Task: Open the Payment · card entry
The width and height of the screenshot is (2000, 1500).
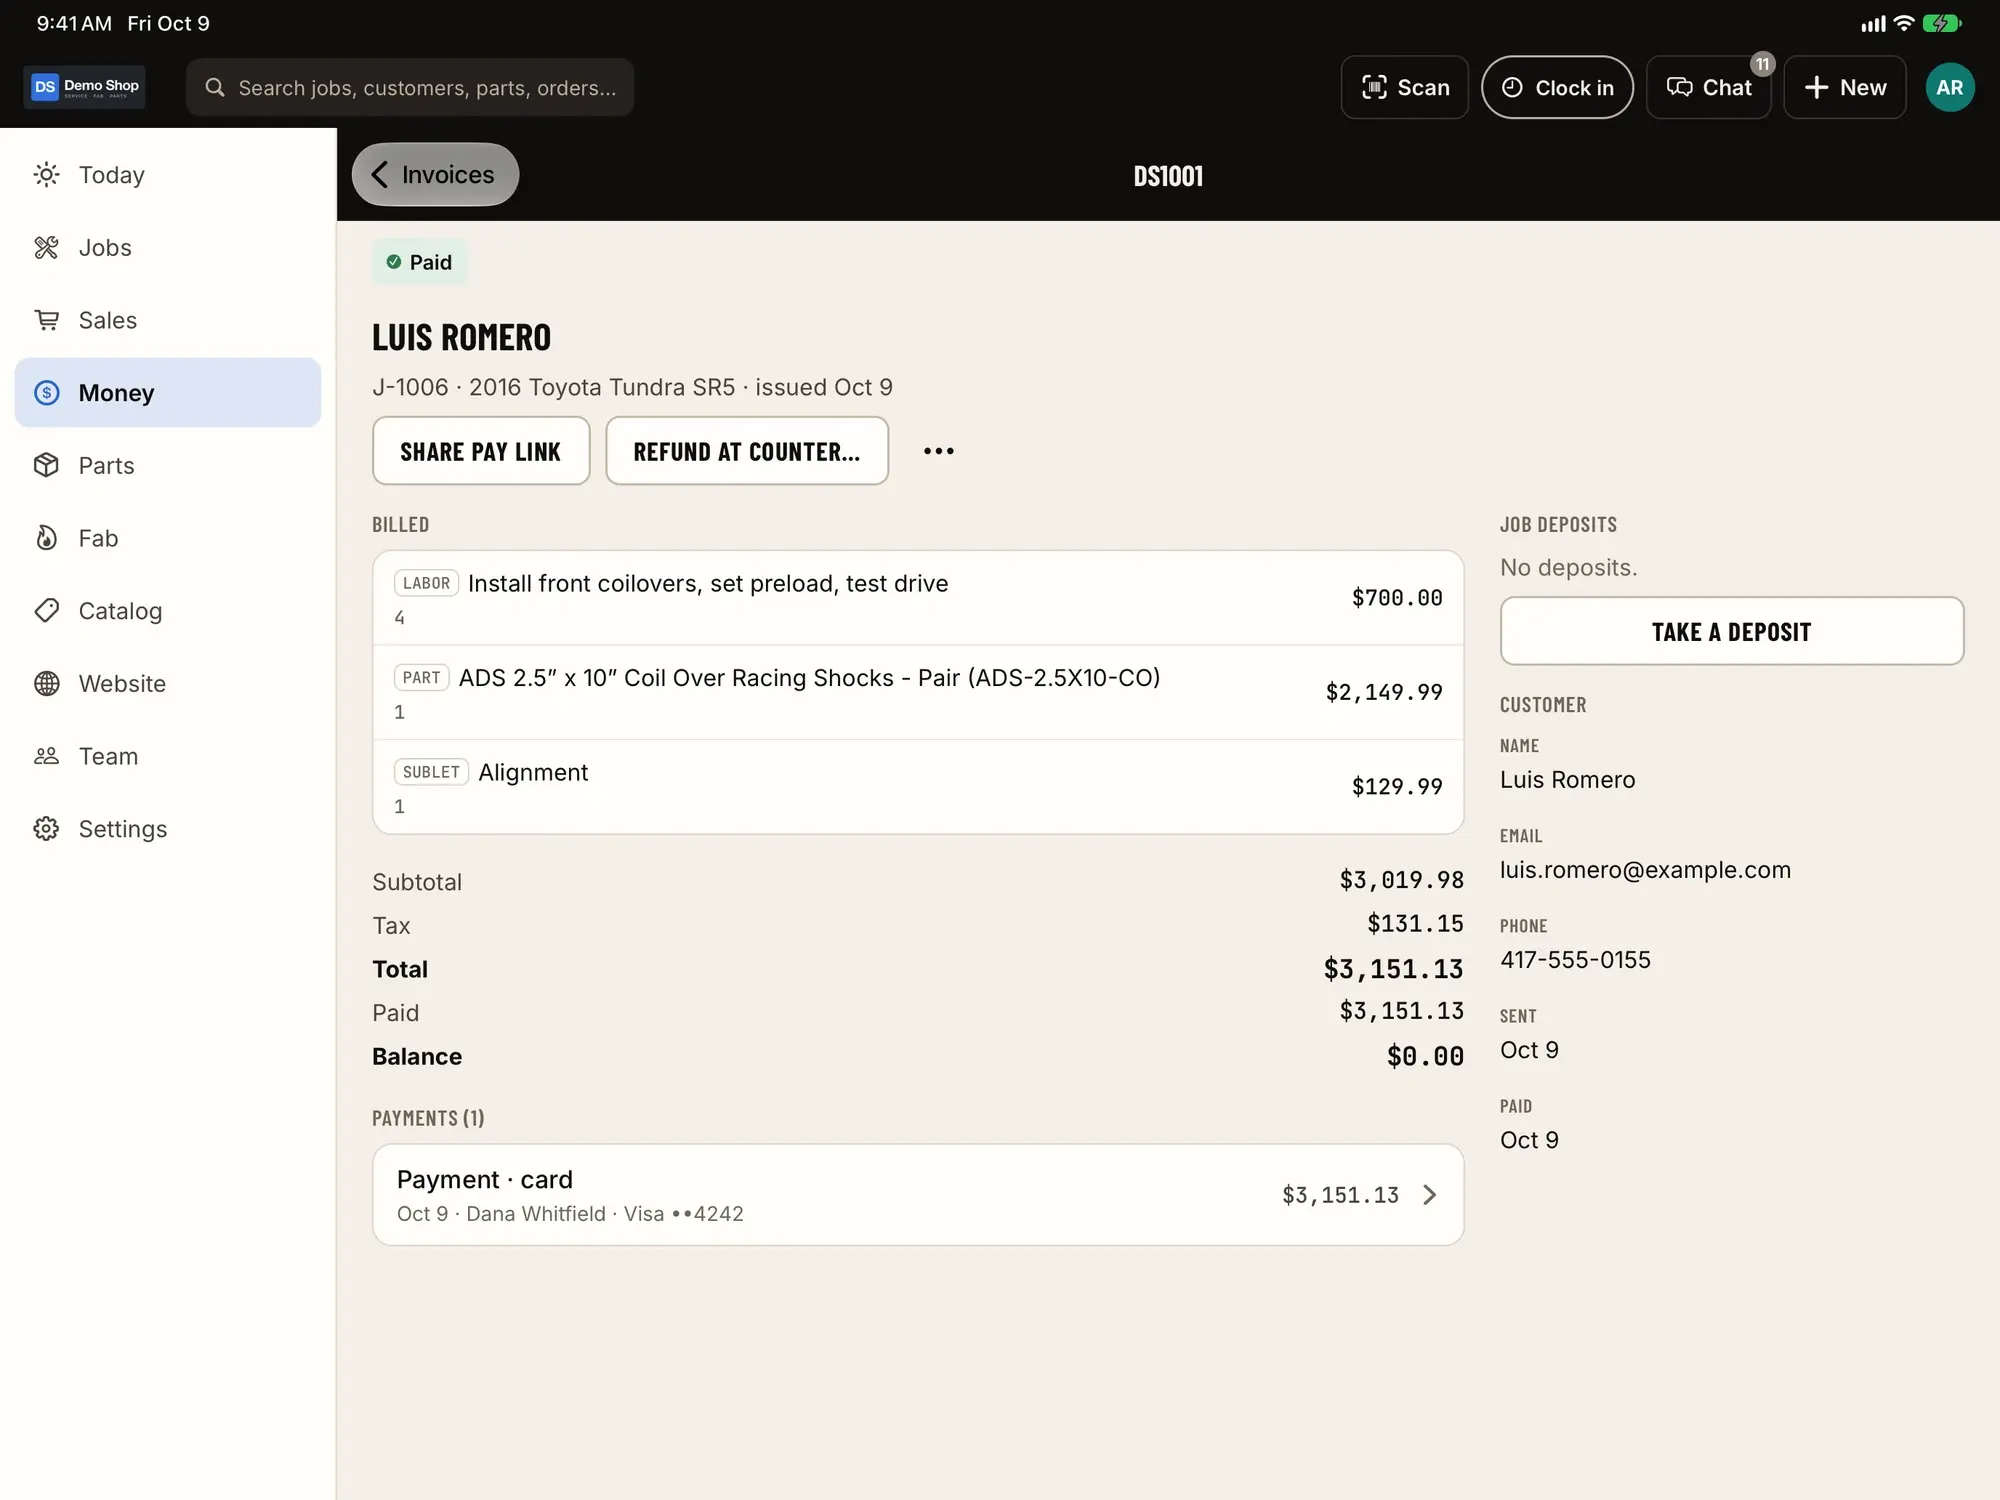Action: coord(918,1195)
